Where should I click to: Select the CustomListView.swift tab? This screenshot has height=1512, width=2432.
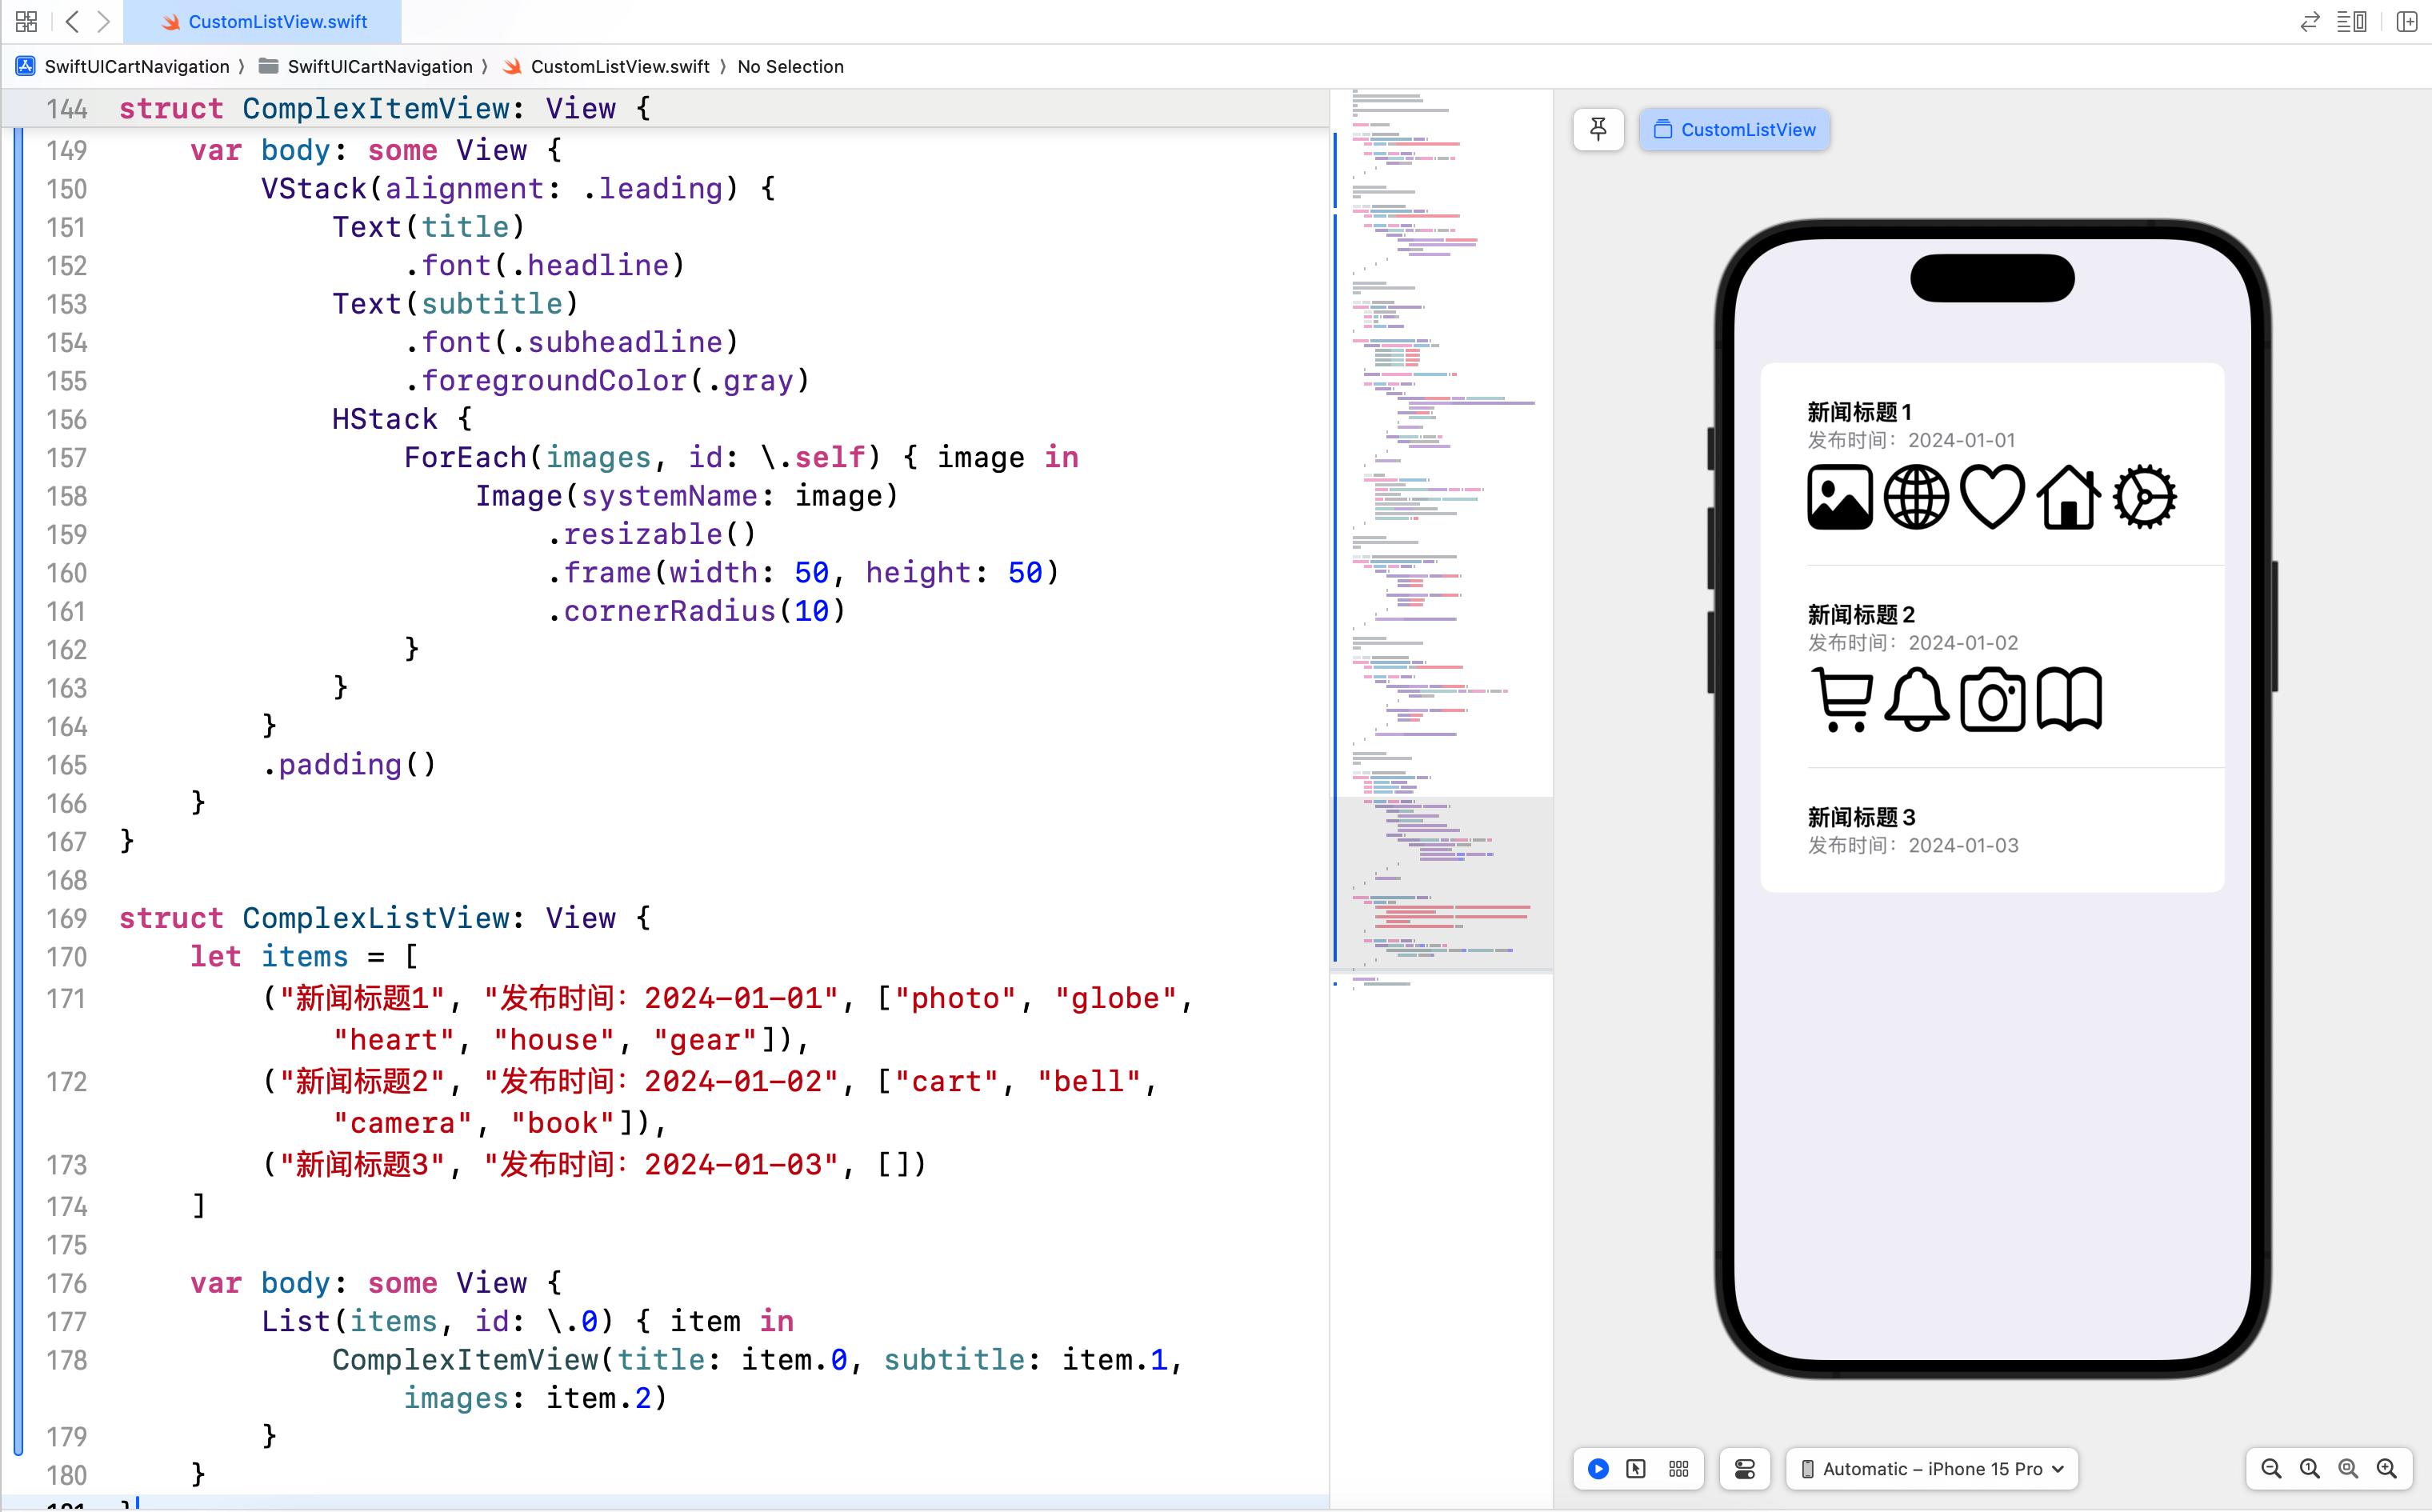point(263,21)
